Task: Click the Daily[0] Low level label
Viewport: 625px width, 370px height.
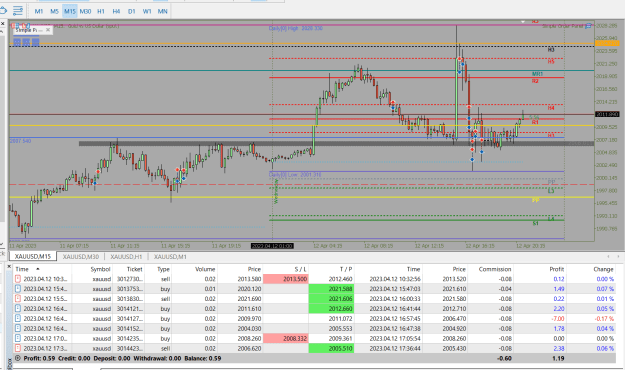Action: pos(295,175)
